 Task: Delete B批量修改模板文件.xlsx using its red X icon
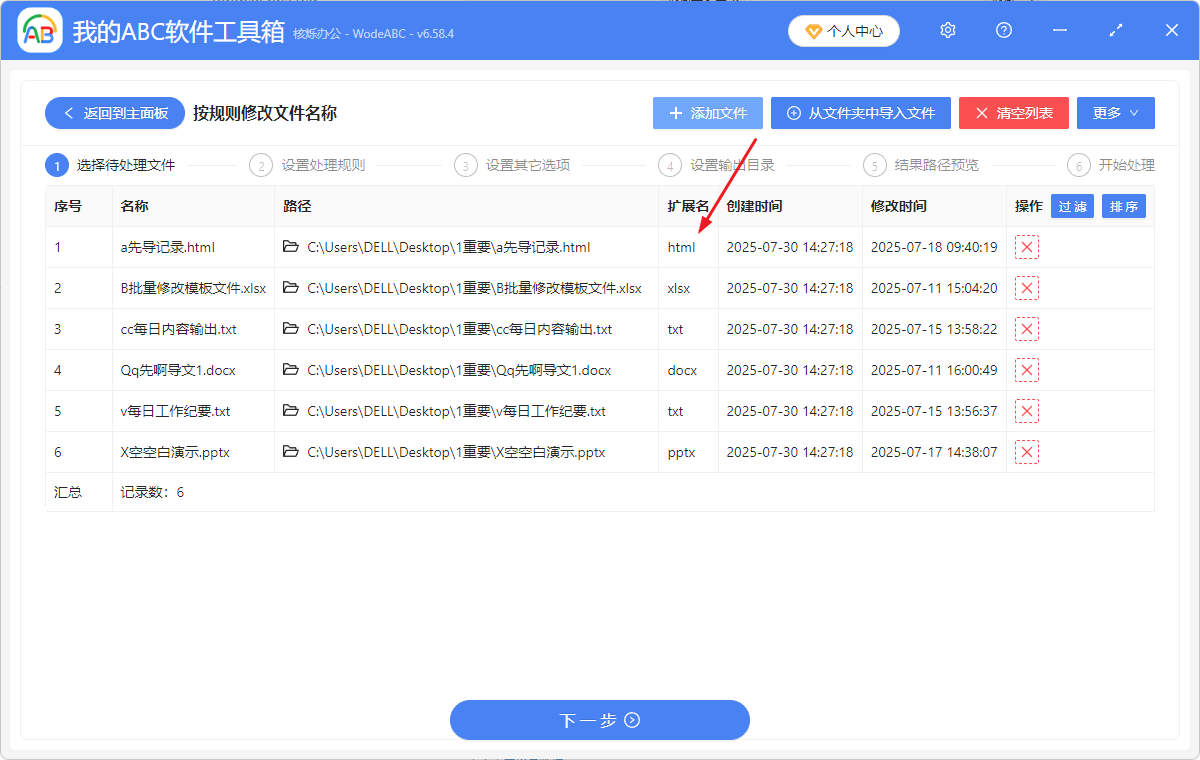(1027, 288)
